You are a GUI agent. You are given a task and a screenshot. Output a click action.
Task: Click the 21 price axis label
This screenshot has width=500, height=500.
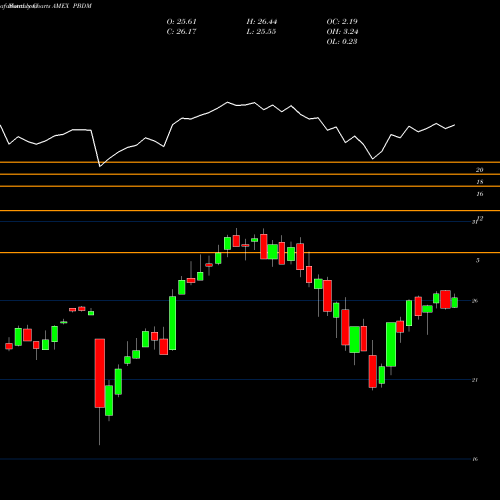475,380
